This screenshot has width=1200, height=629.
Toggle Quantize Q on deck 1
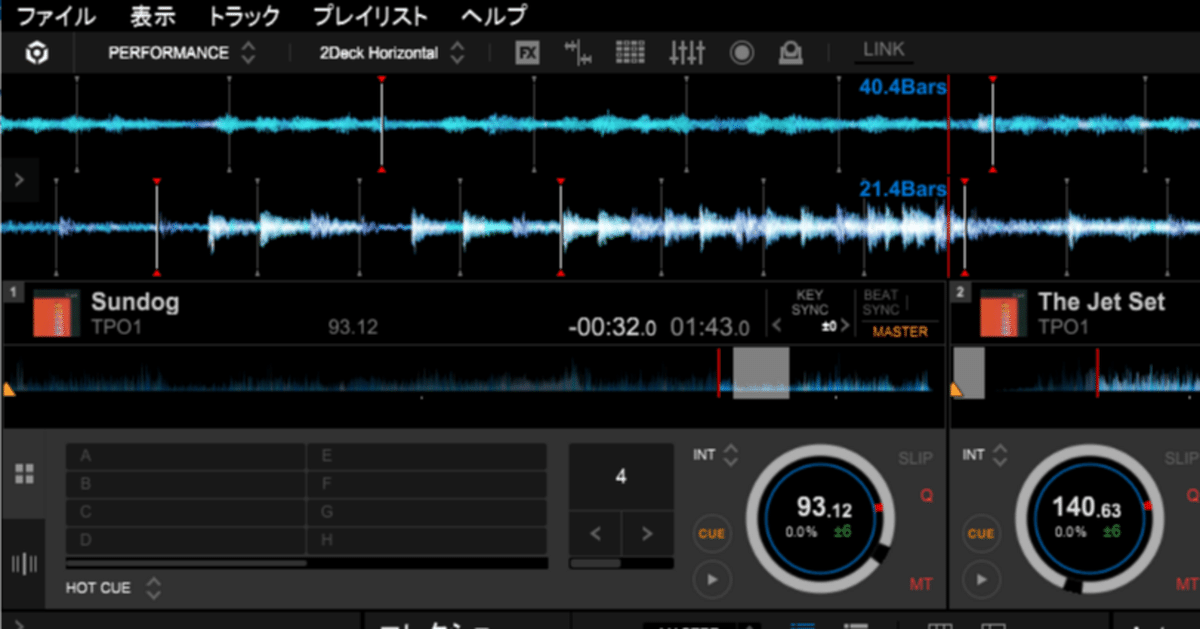point(926,495)
